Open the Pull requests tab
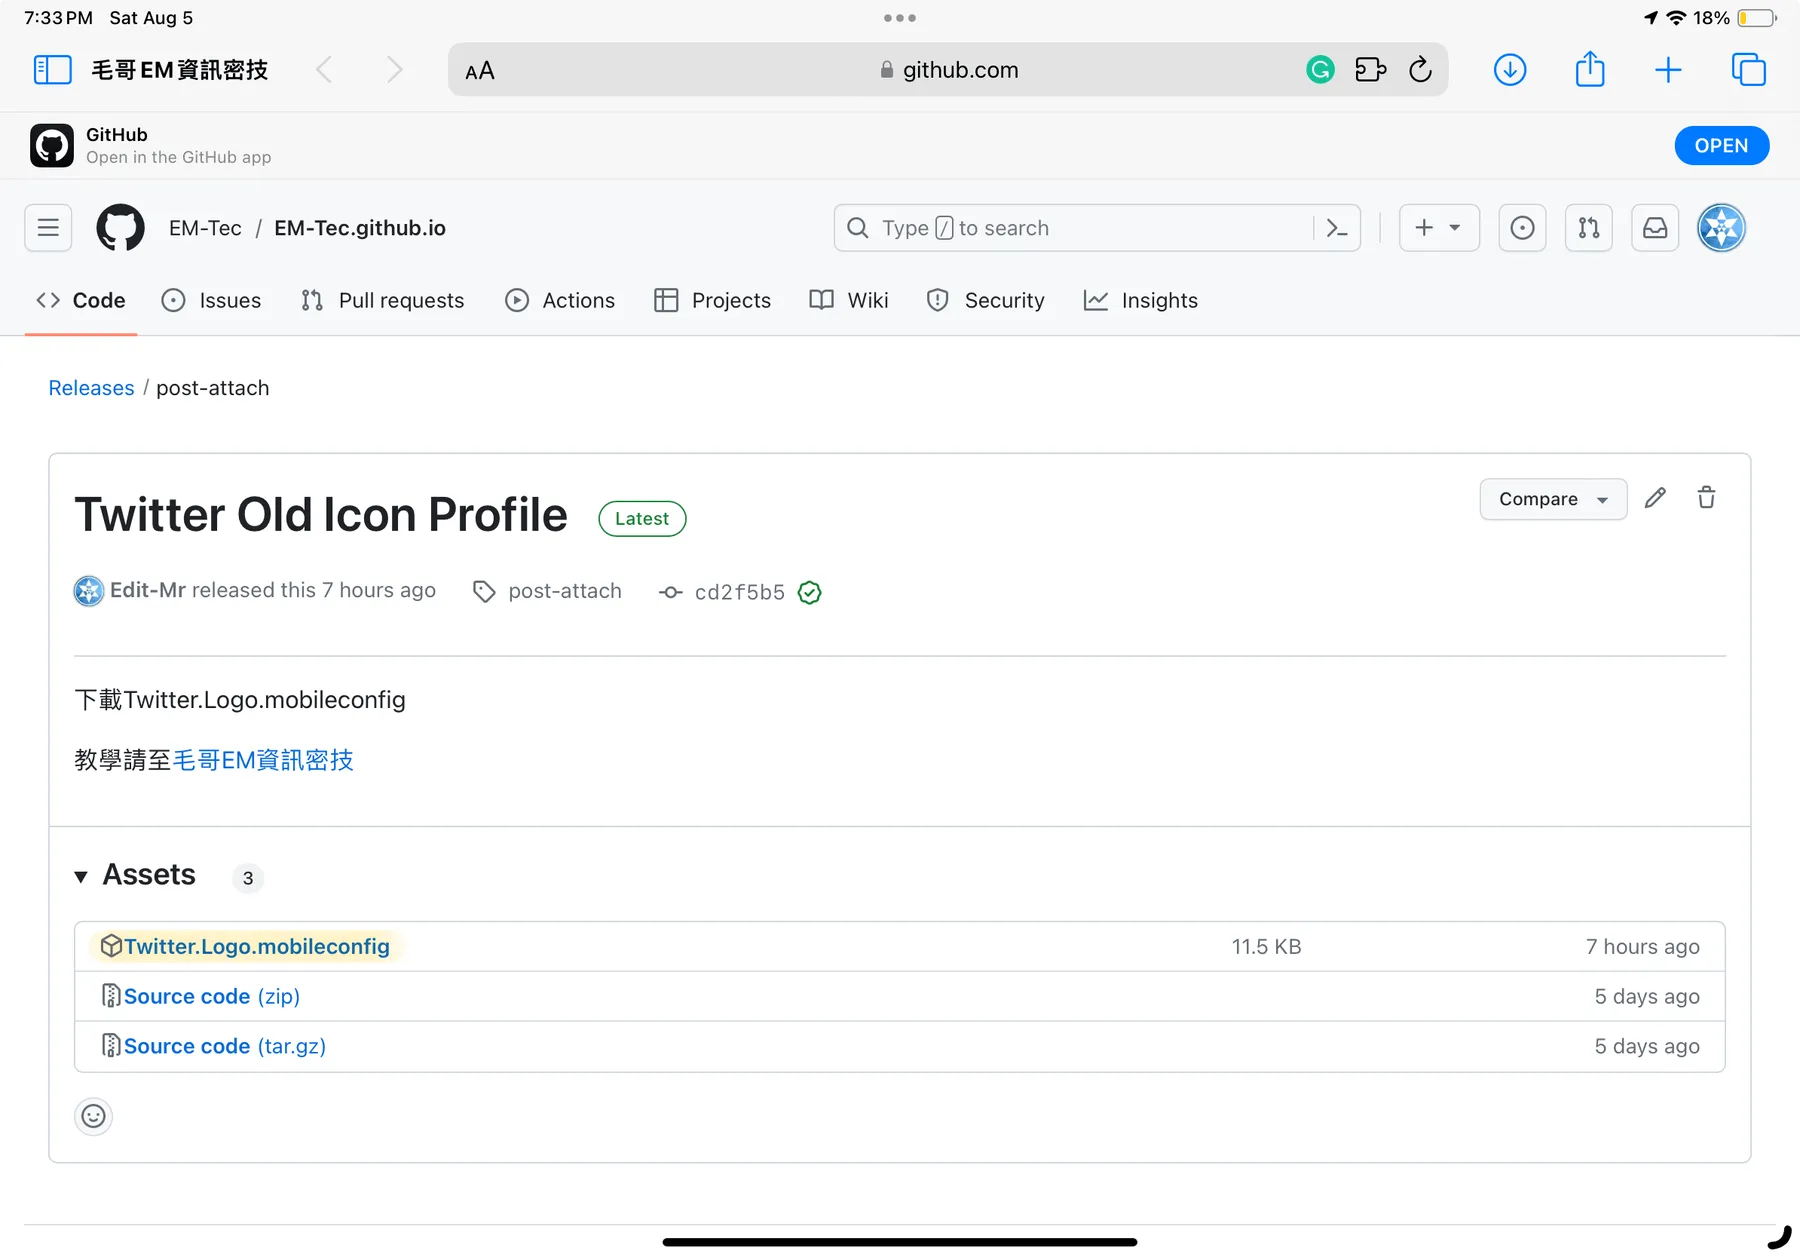 pyautogui.click(x=382, y=300)
